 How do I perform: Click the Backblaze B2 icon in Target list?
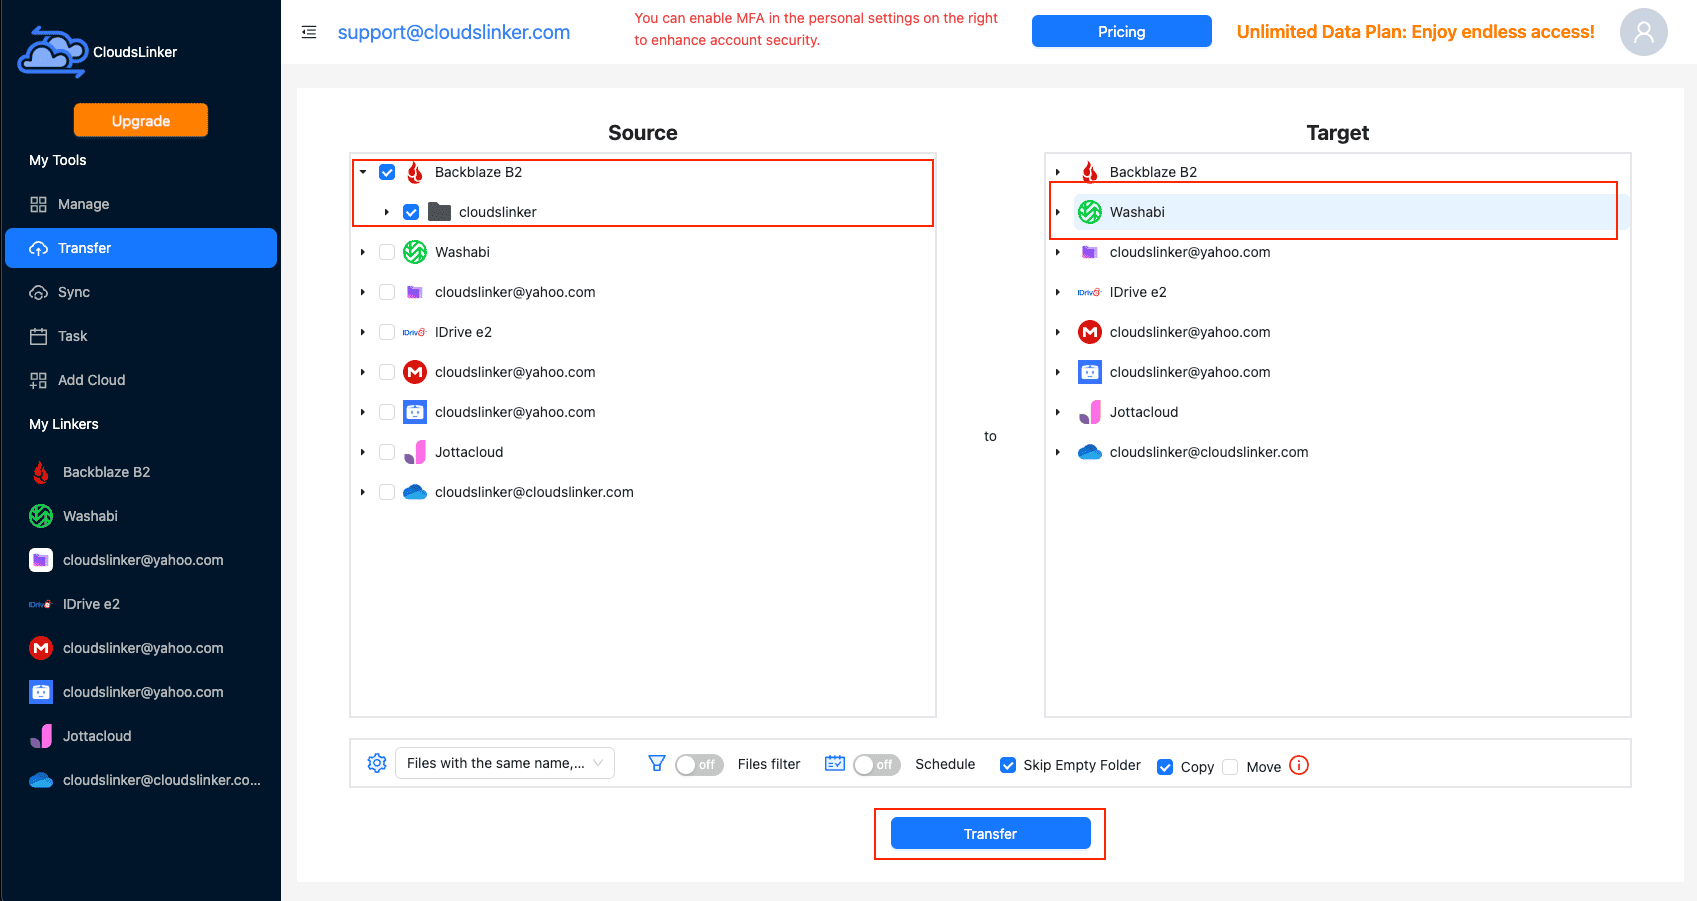click(x=1090, y=172)
